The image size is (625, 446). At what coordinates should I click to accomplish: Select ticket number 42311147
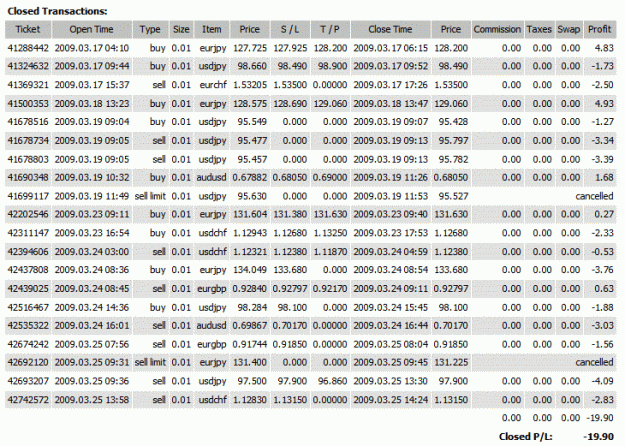pos(28,233)
